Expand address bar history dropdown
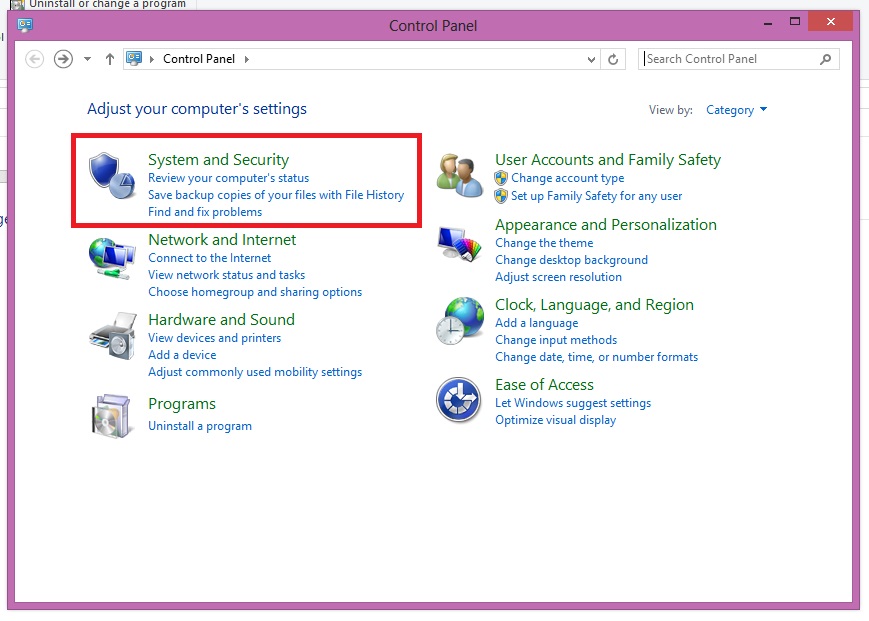This screenshot has height=621, width=869. 591,59
